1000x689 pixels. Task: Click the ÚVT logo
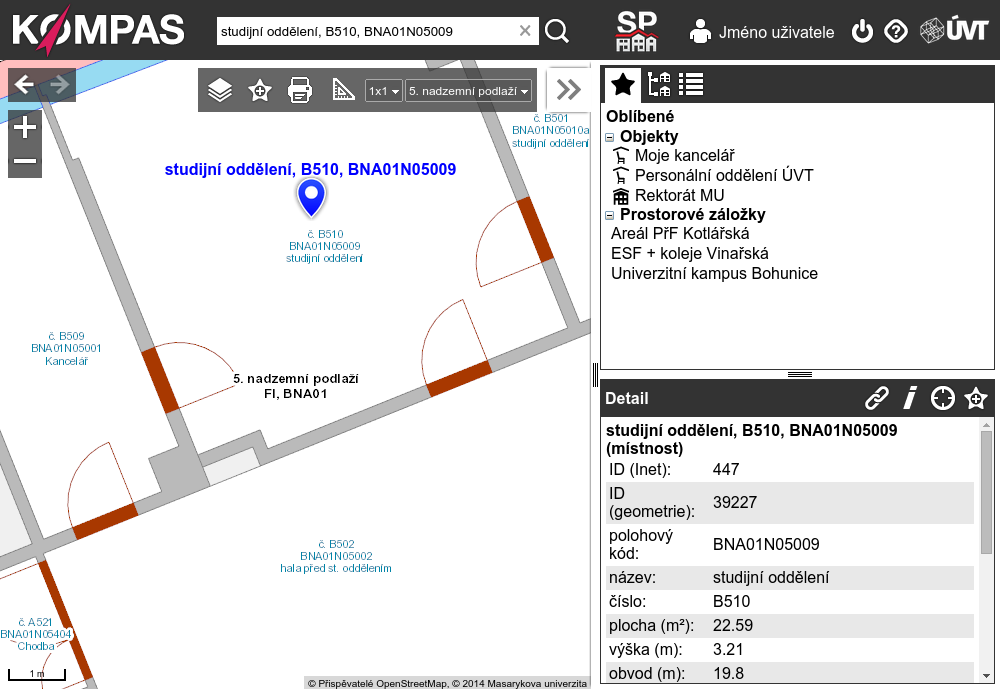pos(954,30)
